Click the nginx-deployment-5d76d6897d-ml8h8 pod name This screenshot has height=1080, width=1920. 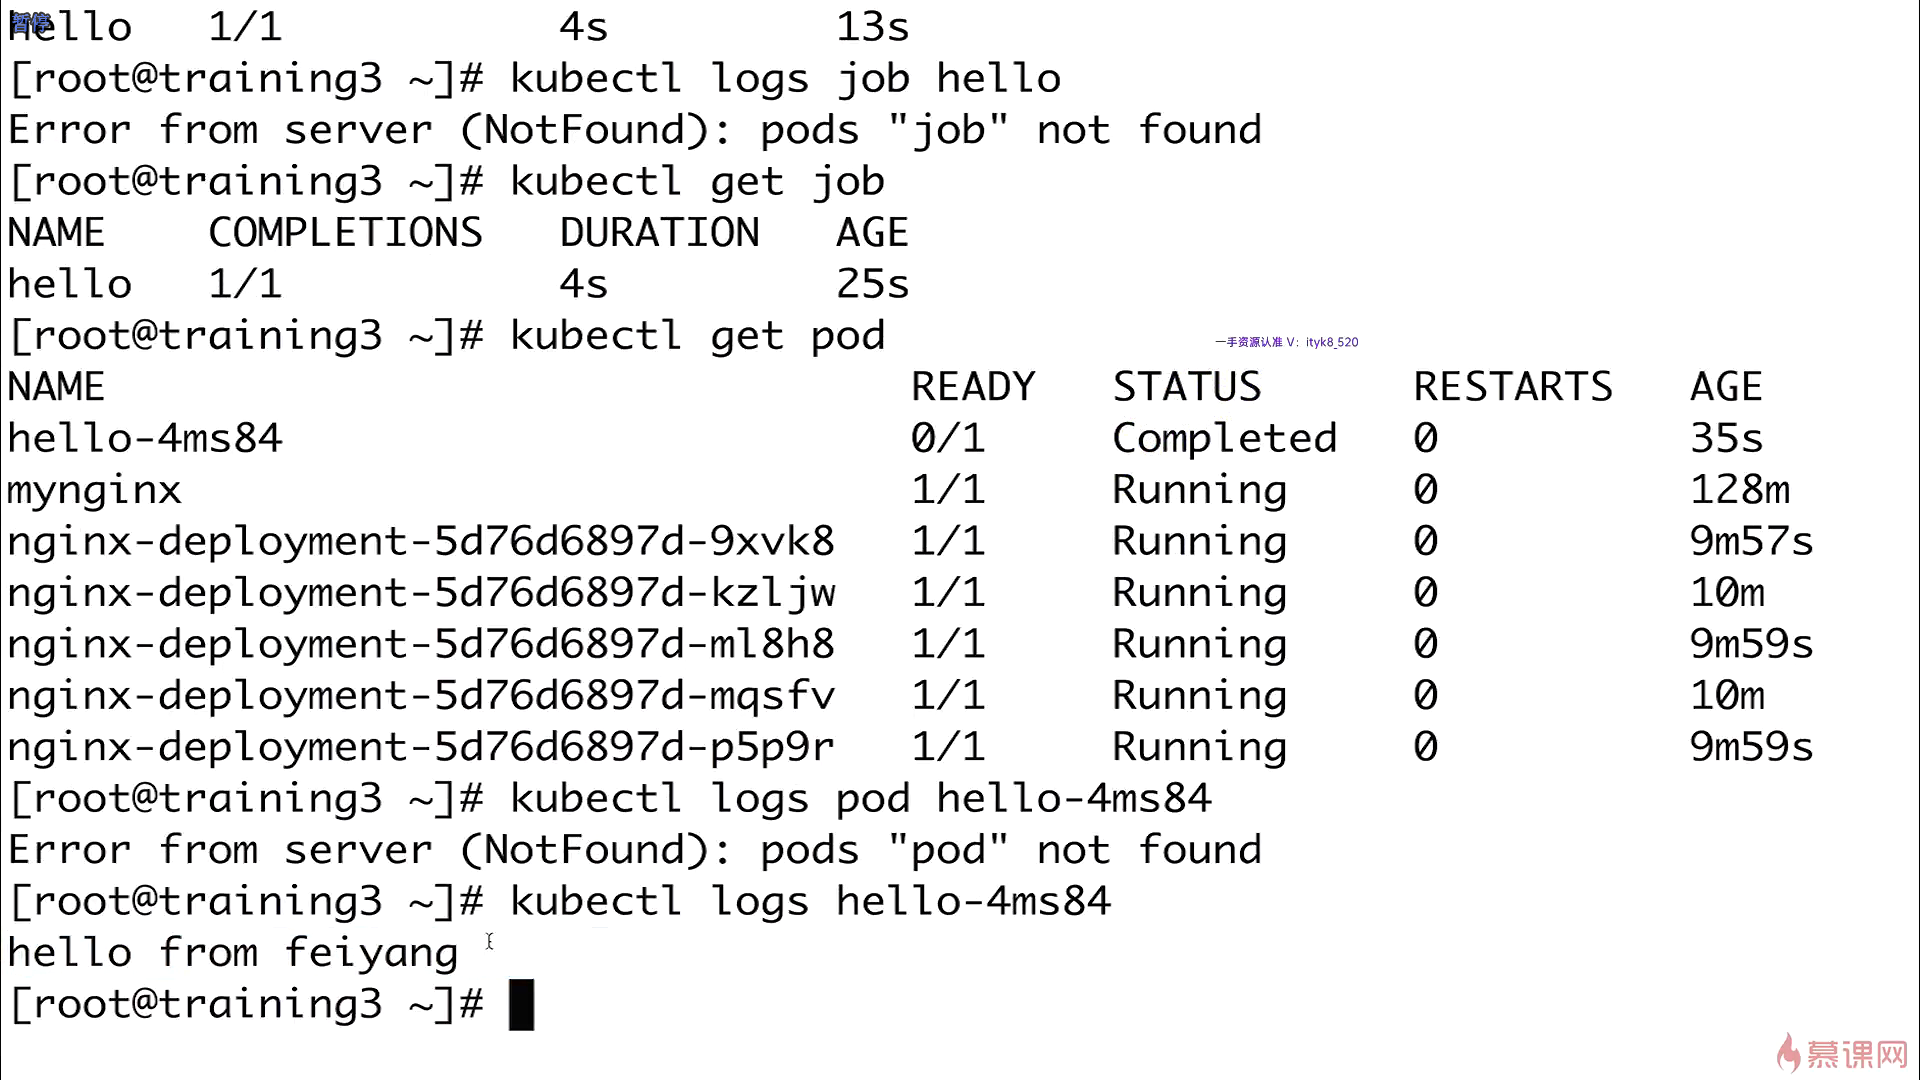point(421,644)
